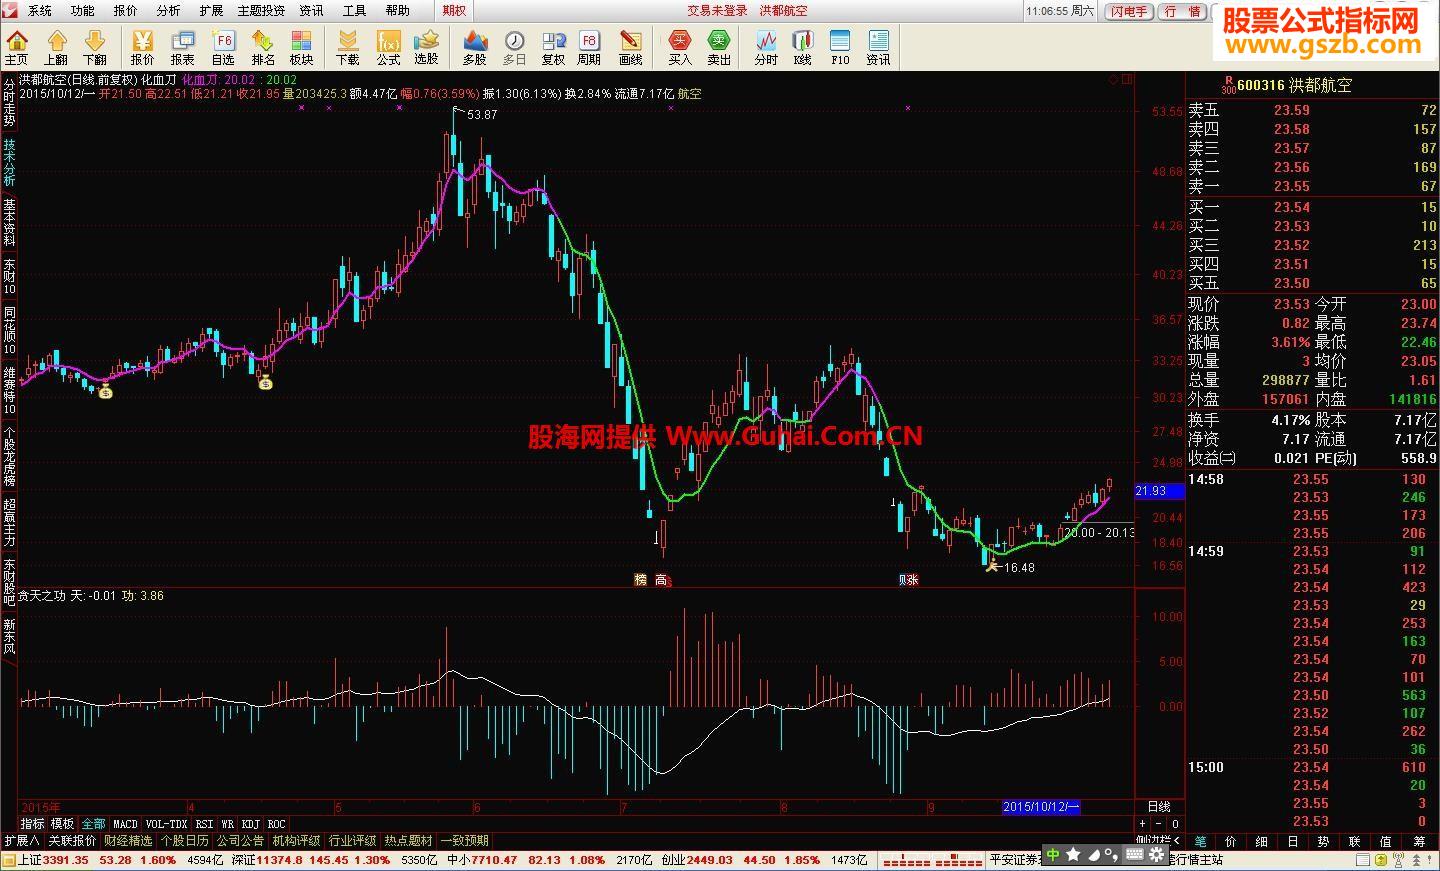The width and height of the screenshot is (1440, 871).
Task: Open the 选股 stock picker icon
Action: click(427, 46)
